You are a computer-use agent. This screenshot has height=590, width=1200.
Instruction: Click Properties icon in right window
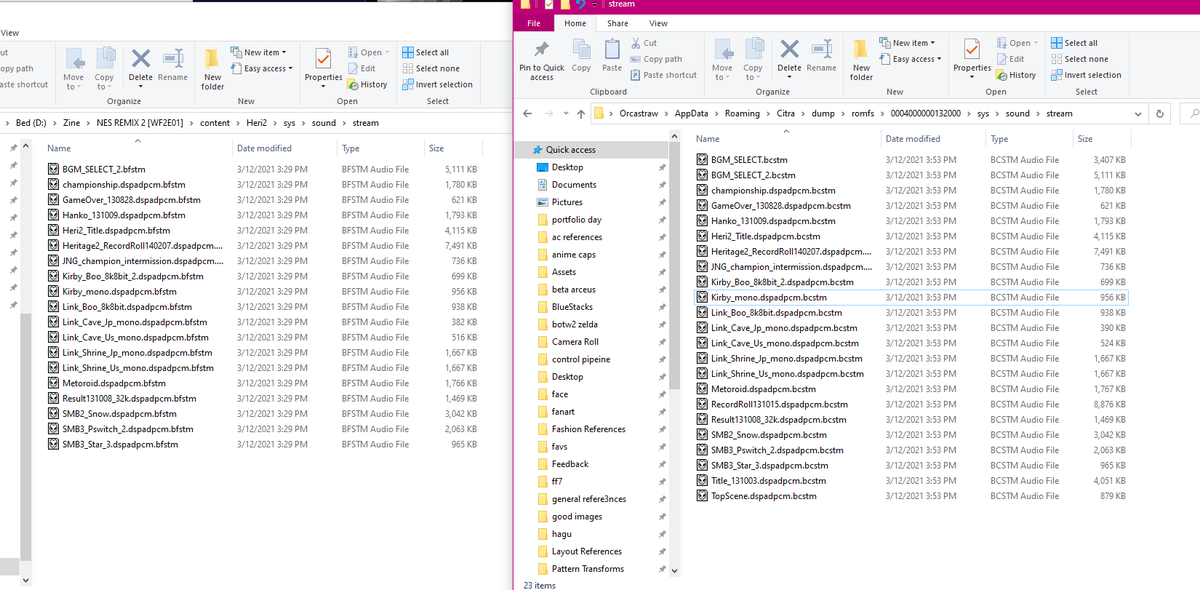point(972,56)
